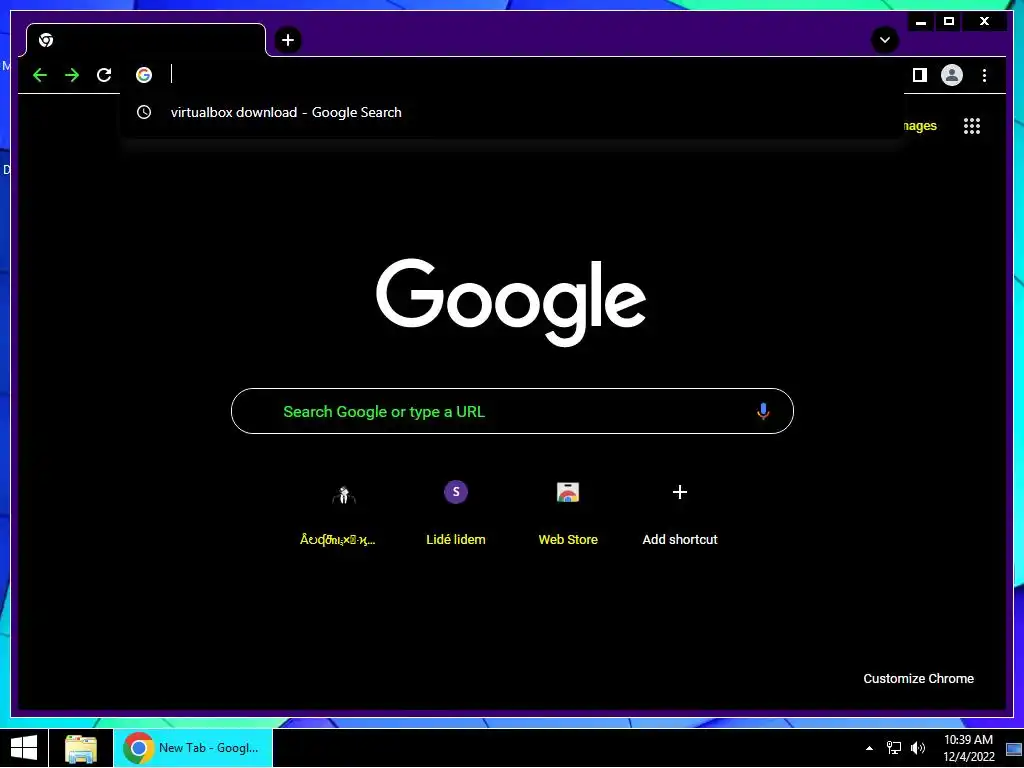This screenshot has width=1024, height=768.
Task: Start voice search with microphone icon
Action: click(763, 411)
